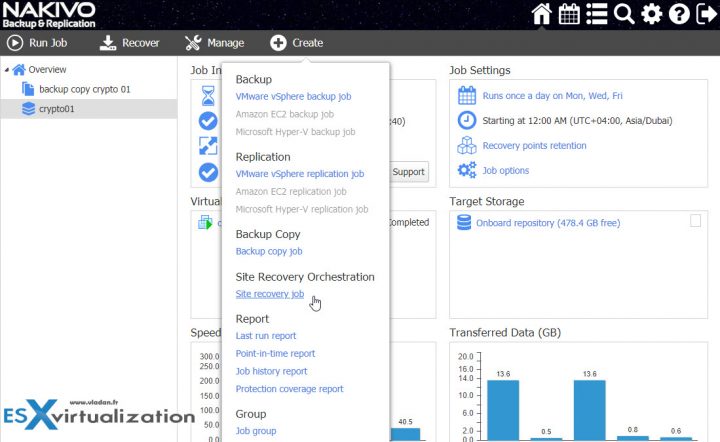Viewport: 720px width, 442px height.
Task: Select VMware vSphere backup job
Action: pos(293,96)
